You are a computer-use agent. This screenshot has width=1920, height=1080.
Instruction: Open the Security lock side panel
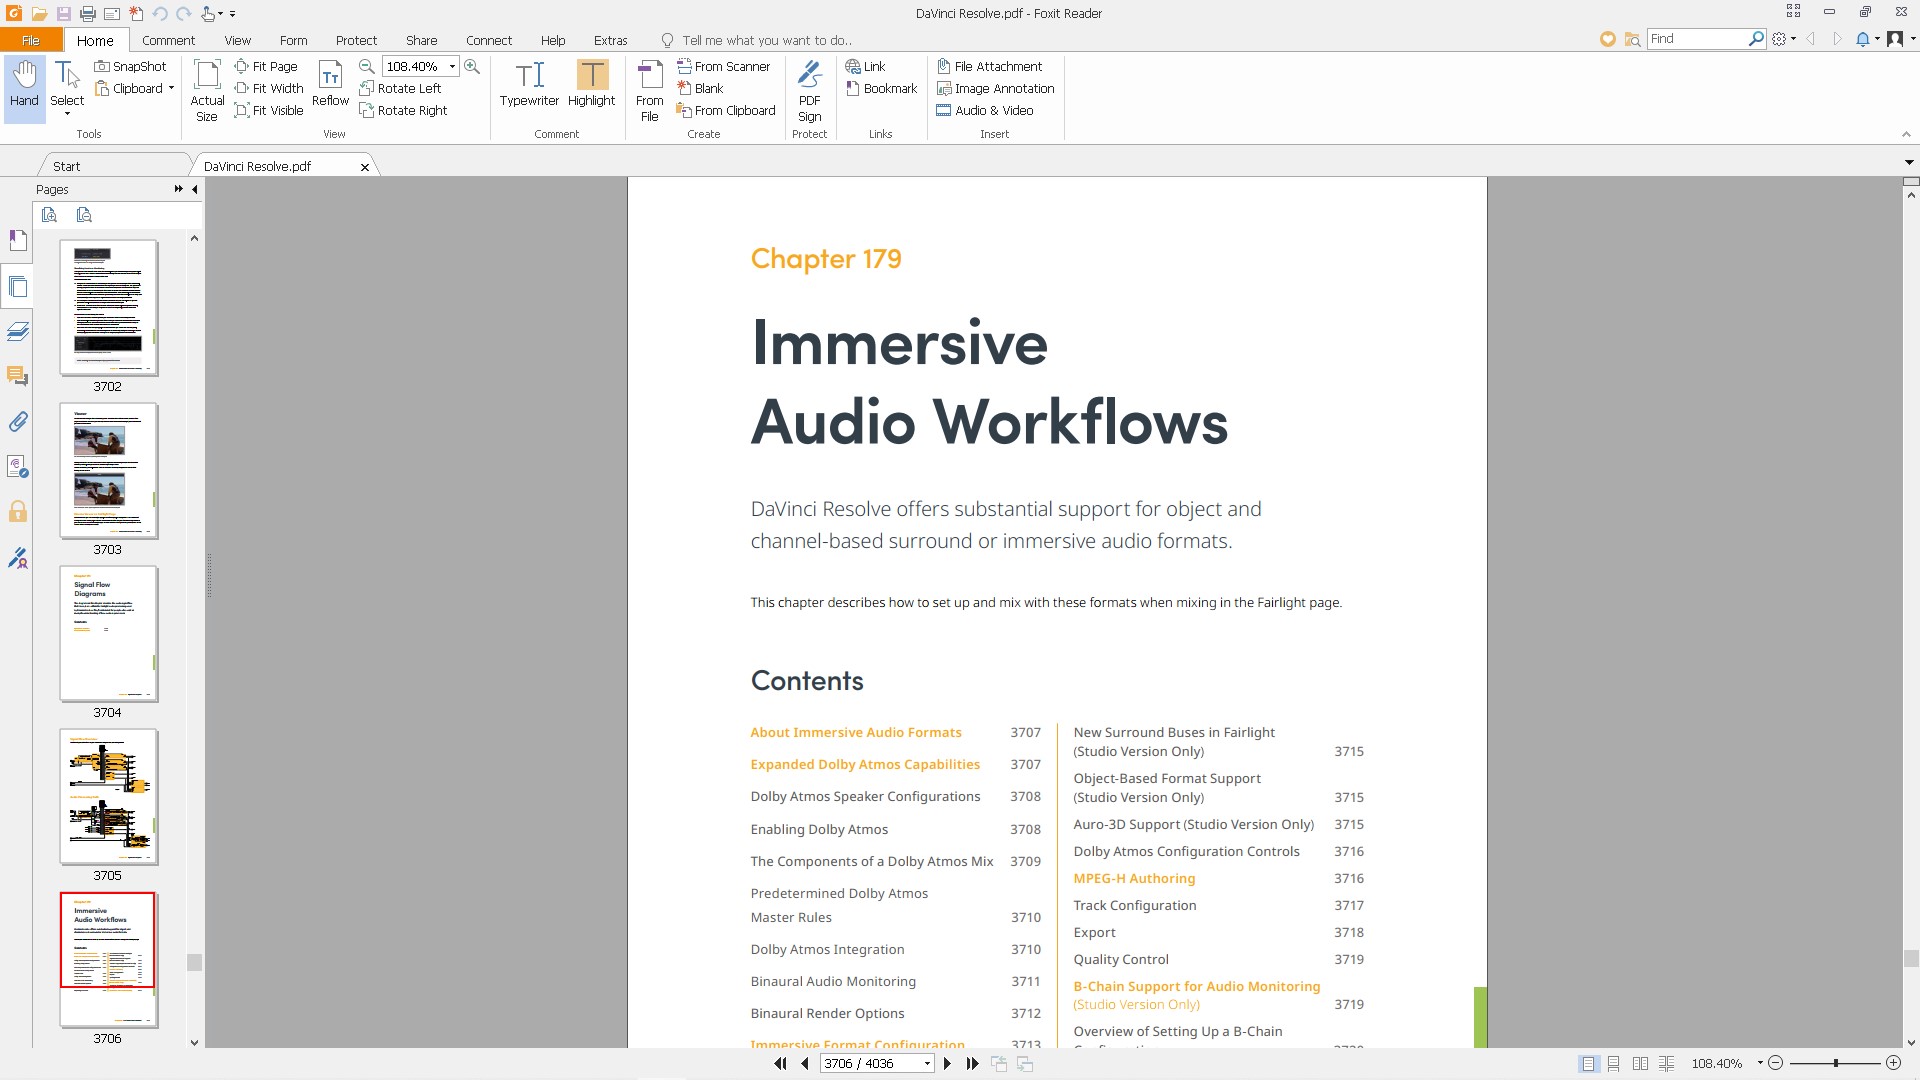(17, 512)
